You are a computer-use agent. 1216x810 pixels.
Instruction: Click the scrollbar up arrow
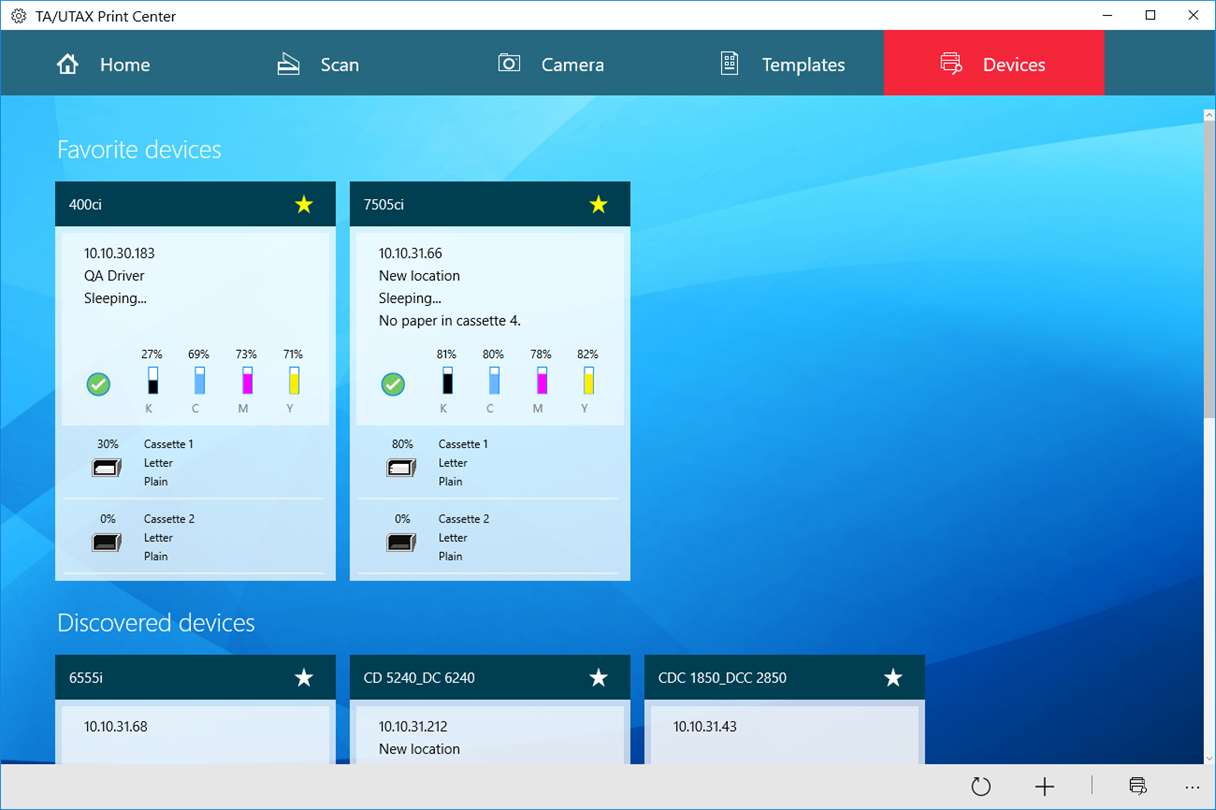tap(1208, 116)
